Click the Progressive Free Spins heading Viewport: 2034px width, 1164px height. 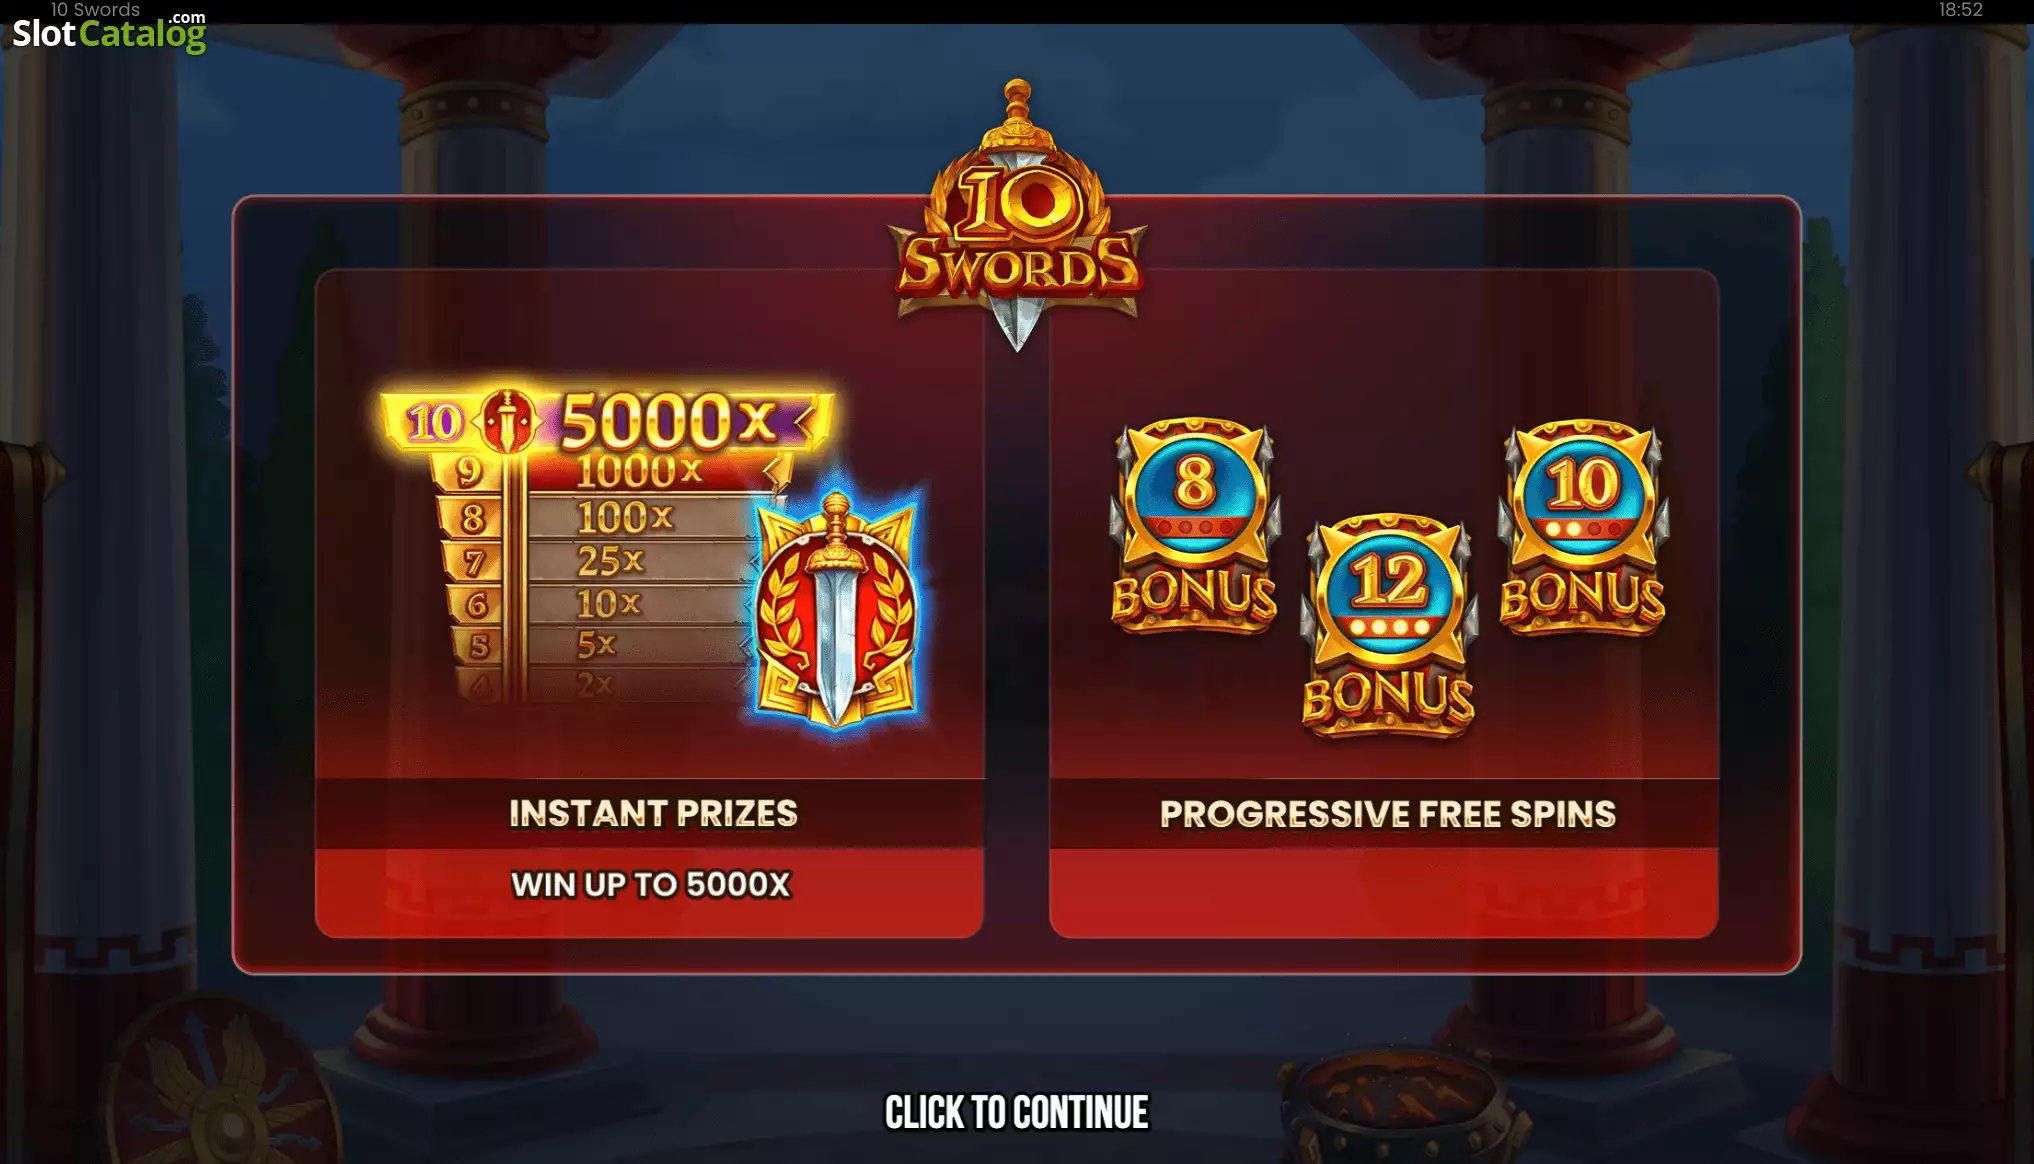[1387, 814]
